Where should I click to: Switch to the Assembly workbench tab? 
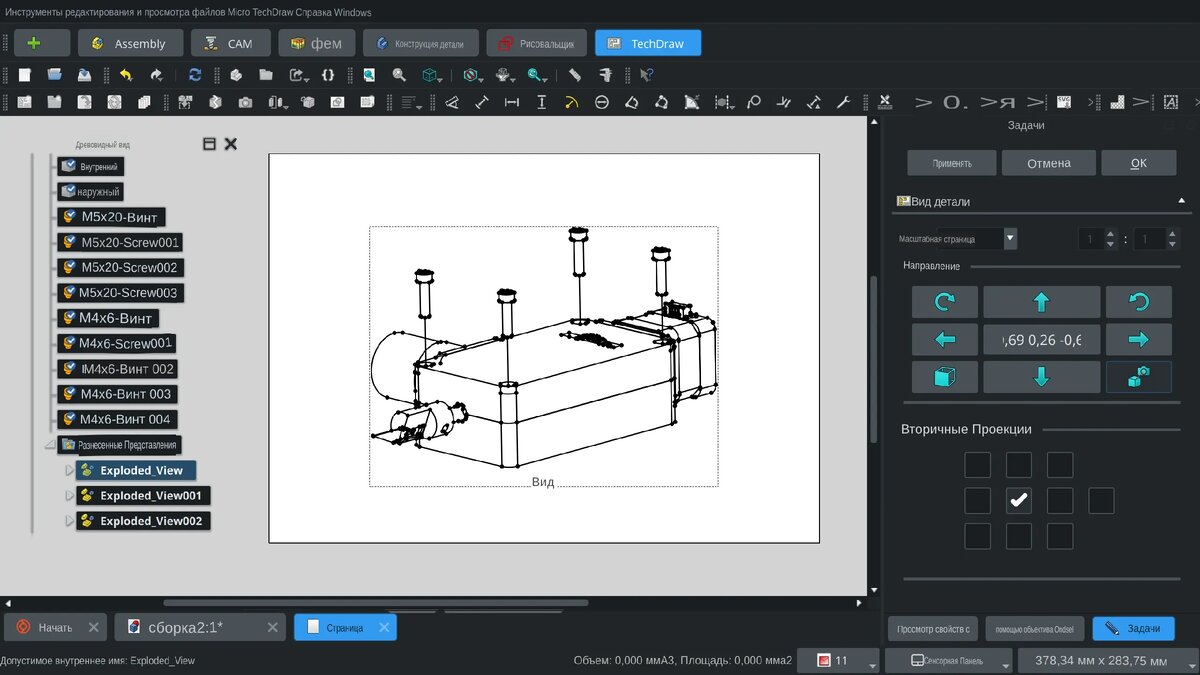point(132,43)
